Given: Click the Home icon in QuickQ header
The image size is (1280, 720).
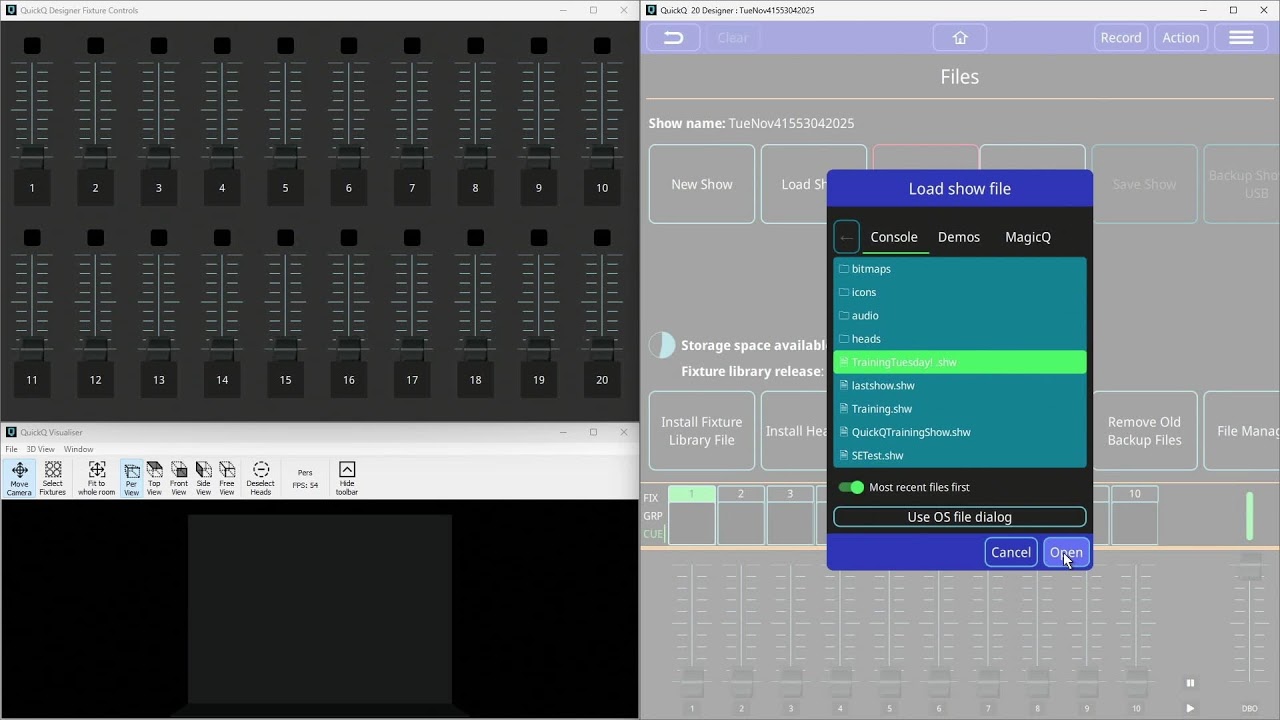Looking at the screenshot, I should coord(960,38).
